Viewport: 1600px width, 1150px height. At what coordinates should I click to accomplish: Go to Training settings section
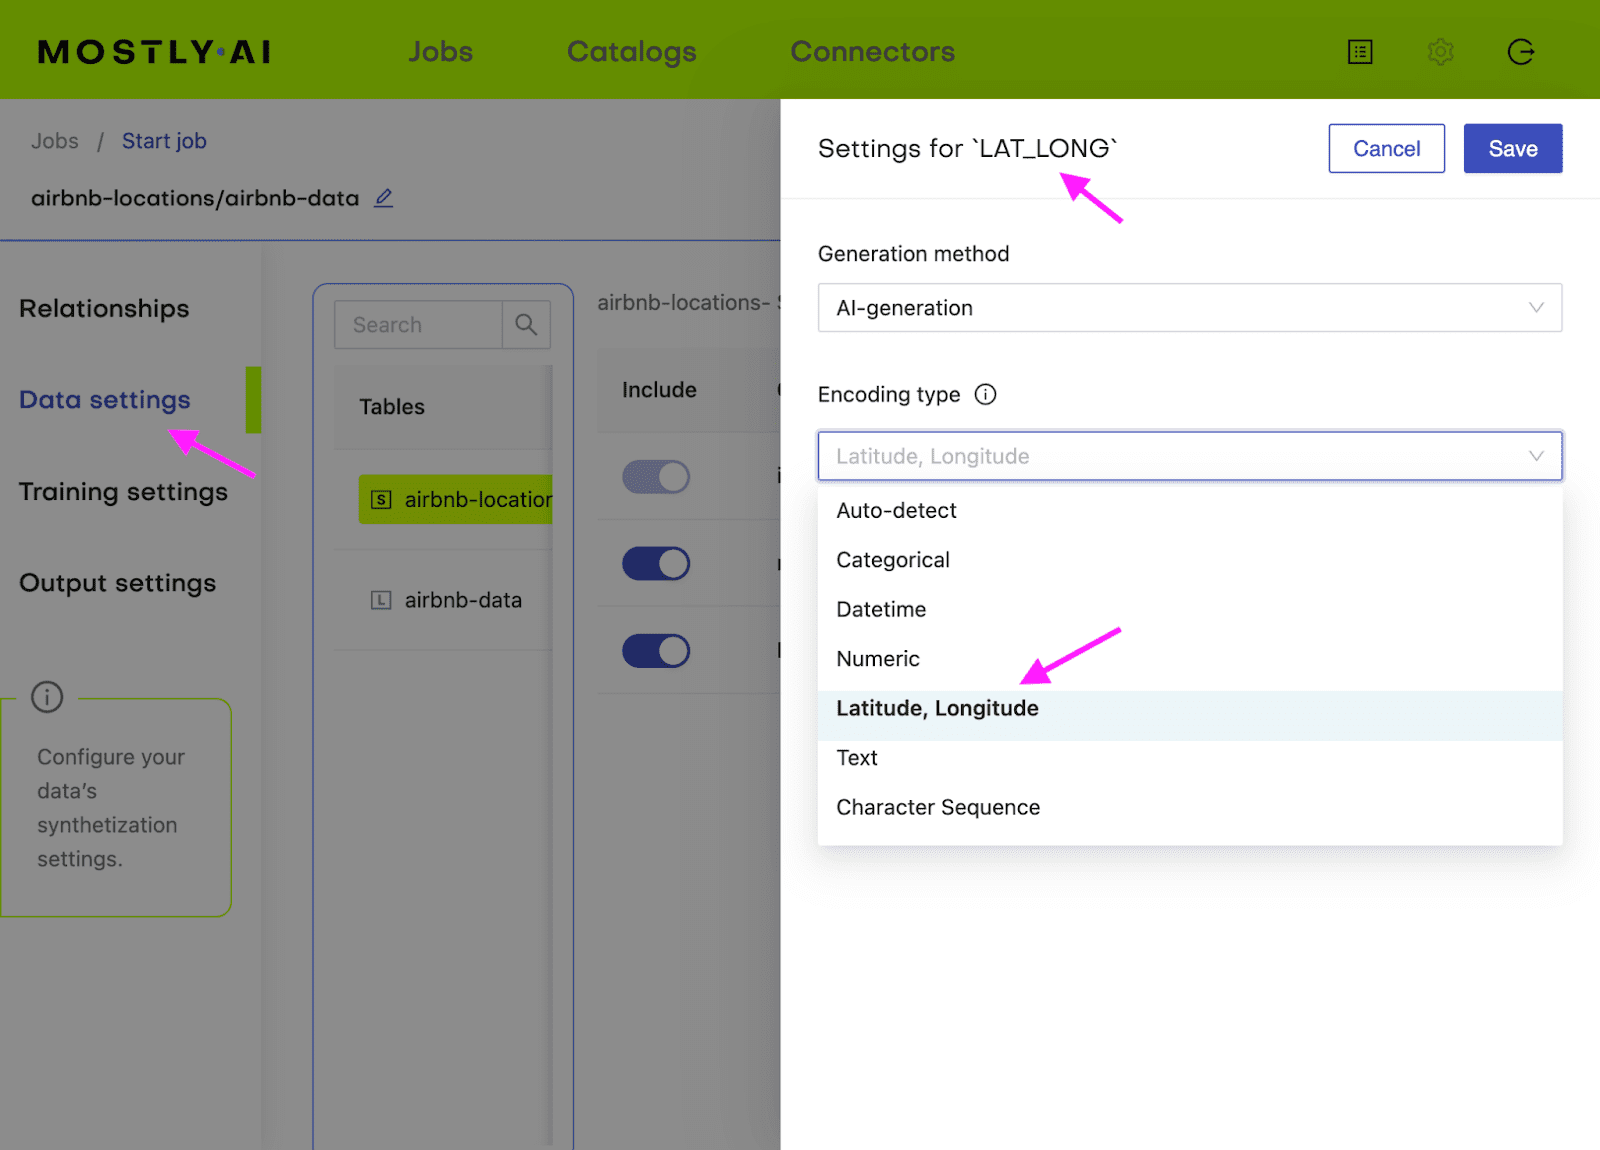coord(123,492)
